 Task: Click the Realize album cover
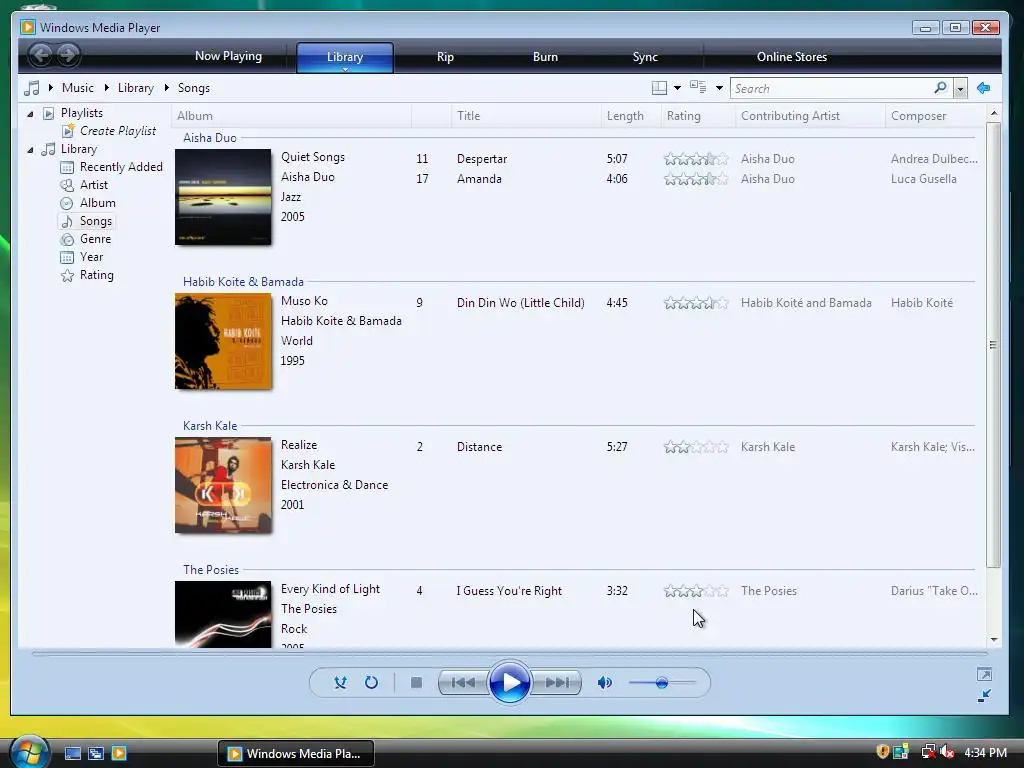pos(223,485)
